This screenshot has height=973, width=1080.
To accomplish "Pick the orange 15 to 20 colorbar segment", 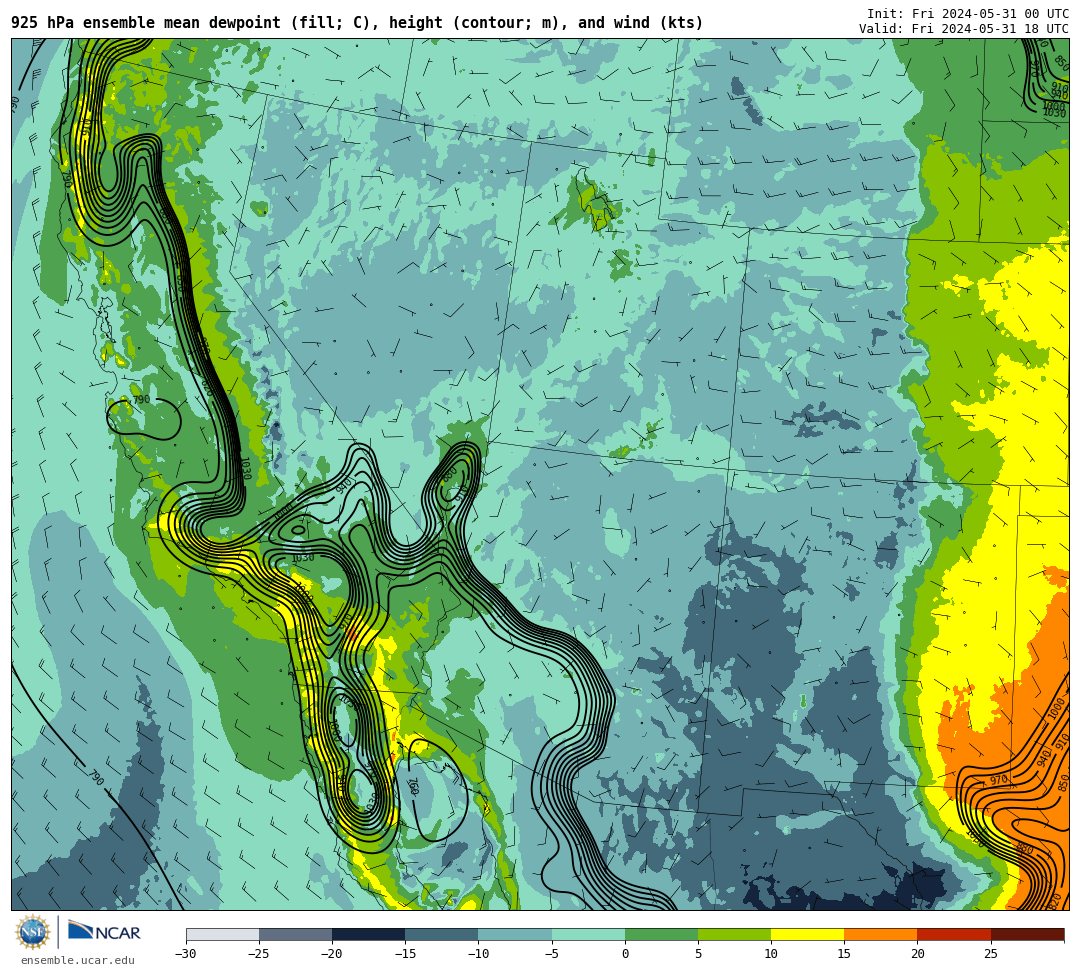I will pos(881,934).
